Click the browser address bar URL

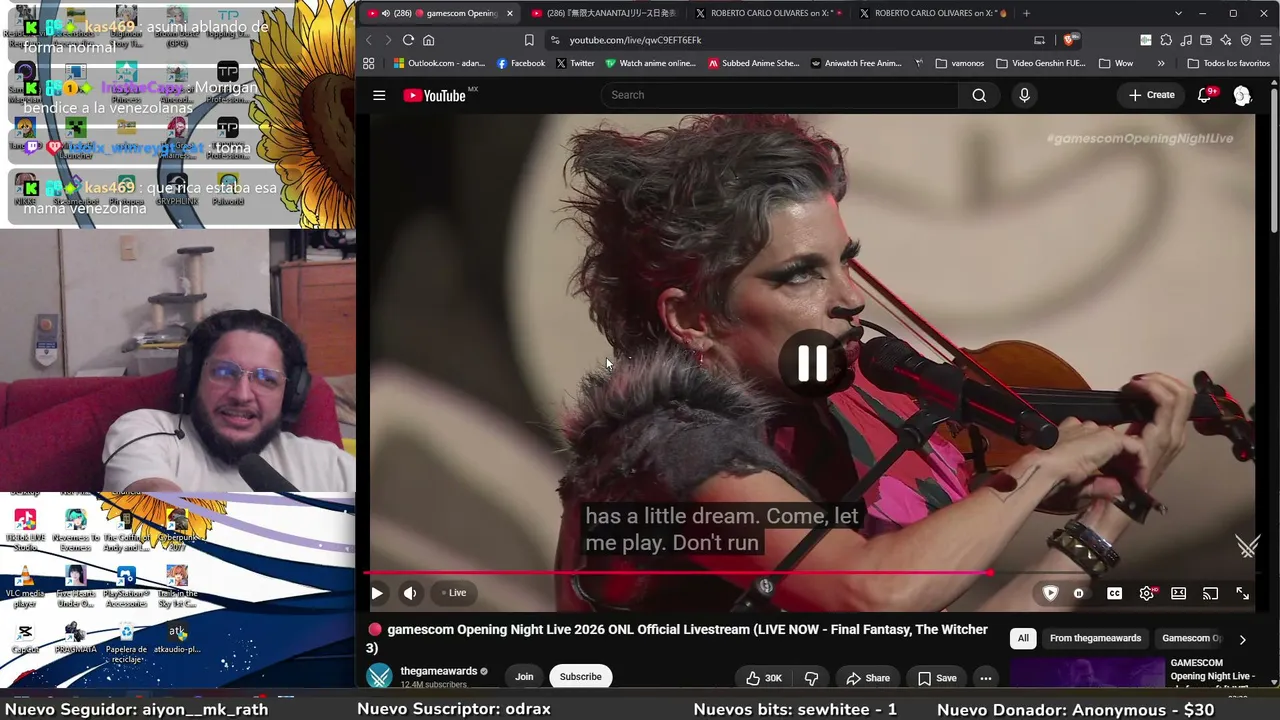point(636,40)
